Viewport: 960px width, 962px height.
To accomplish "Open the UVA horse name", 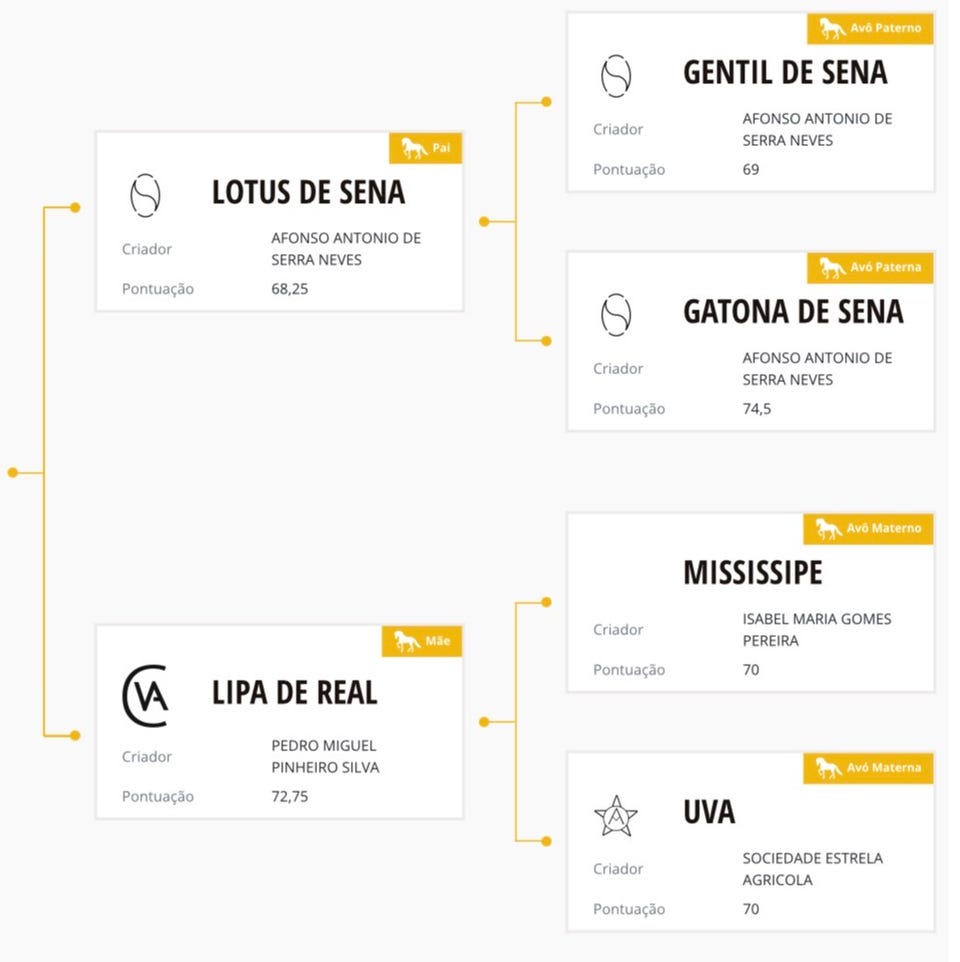I will [709, 812].
